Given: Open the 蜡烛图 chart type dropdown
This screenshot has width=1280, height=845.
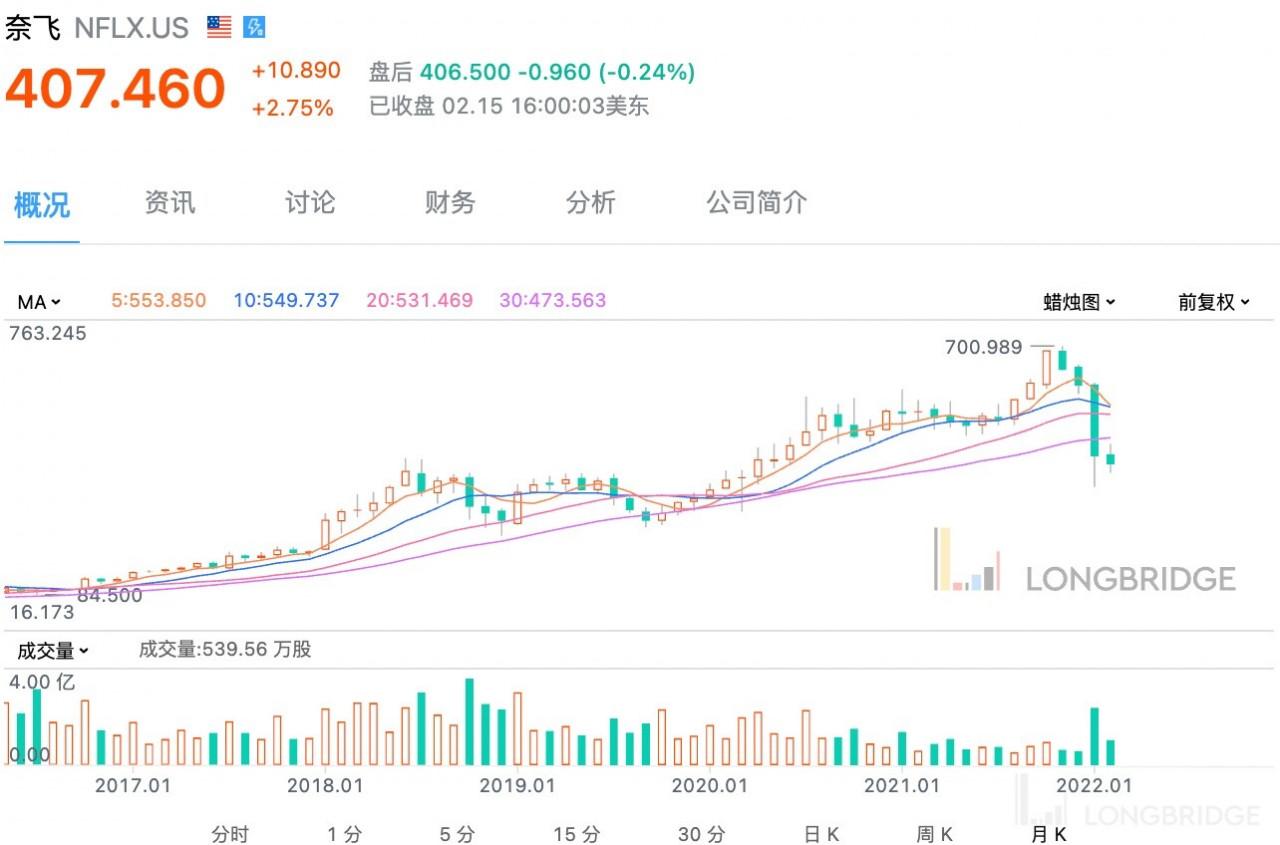Looking at the screenshot, I should tap(1079, 302).
